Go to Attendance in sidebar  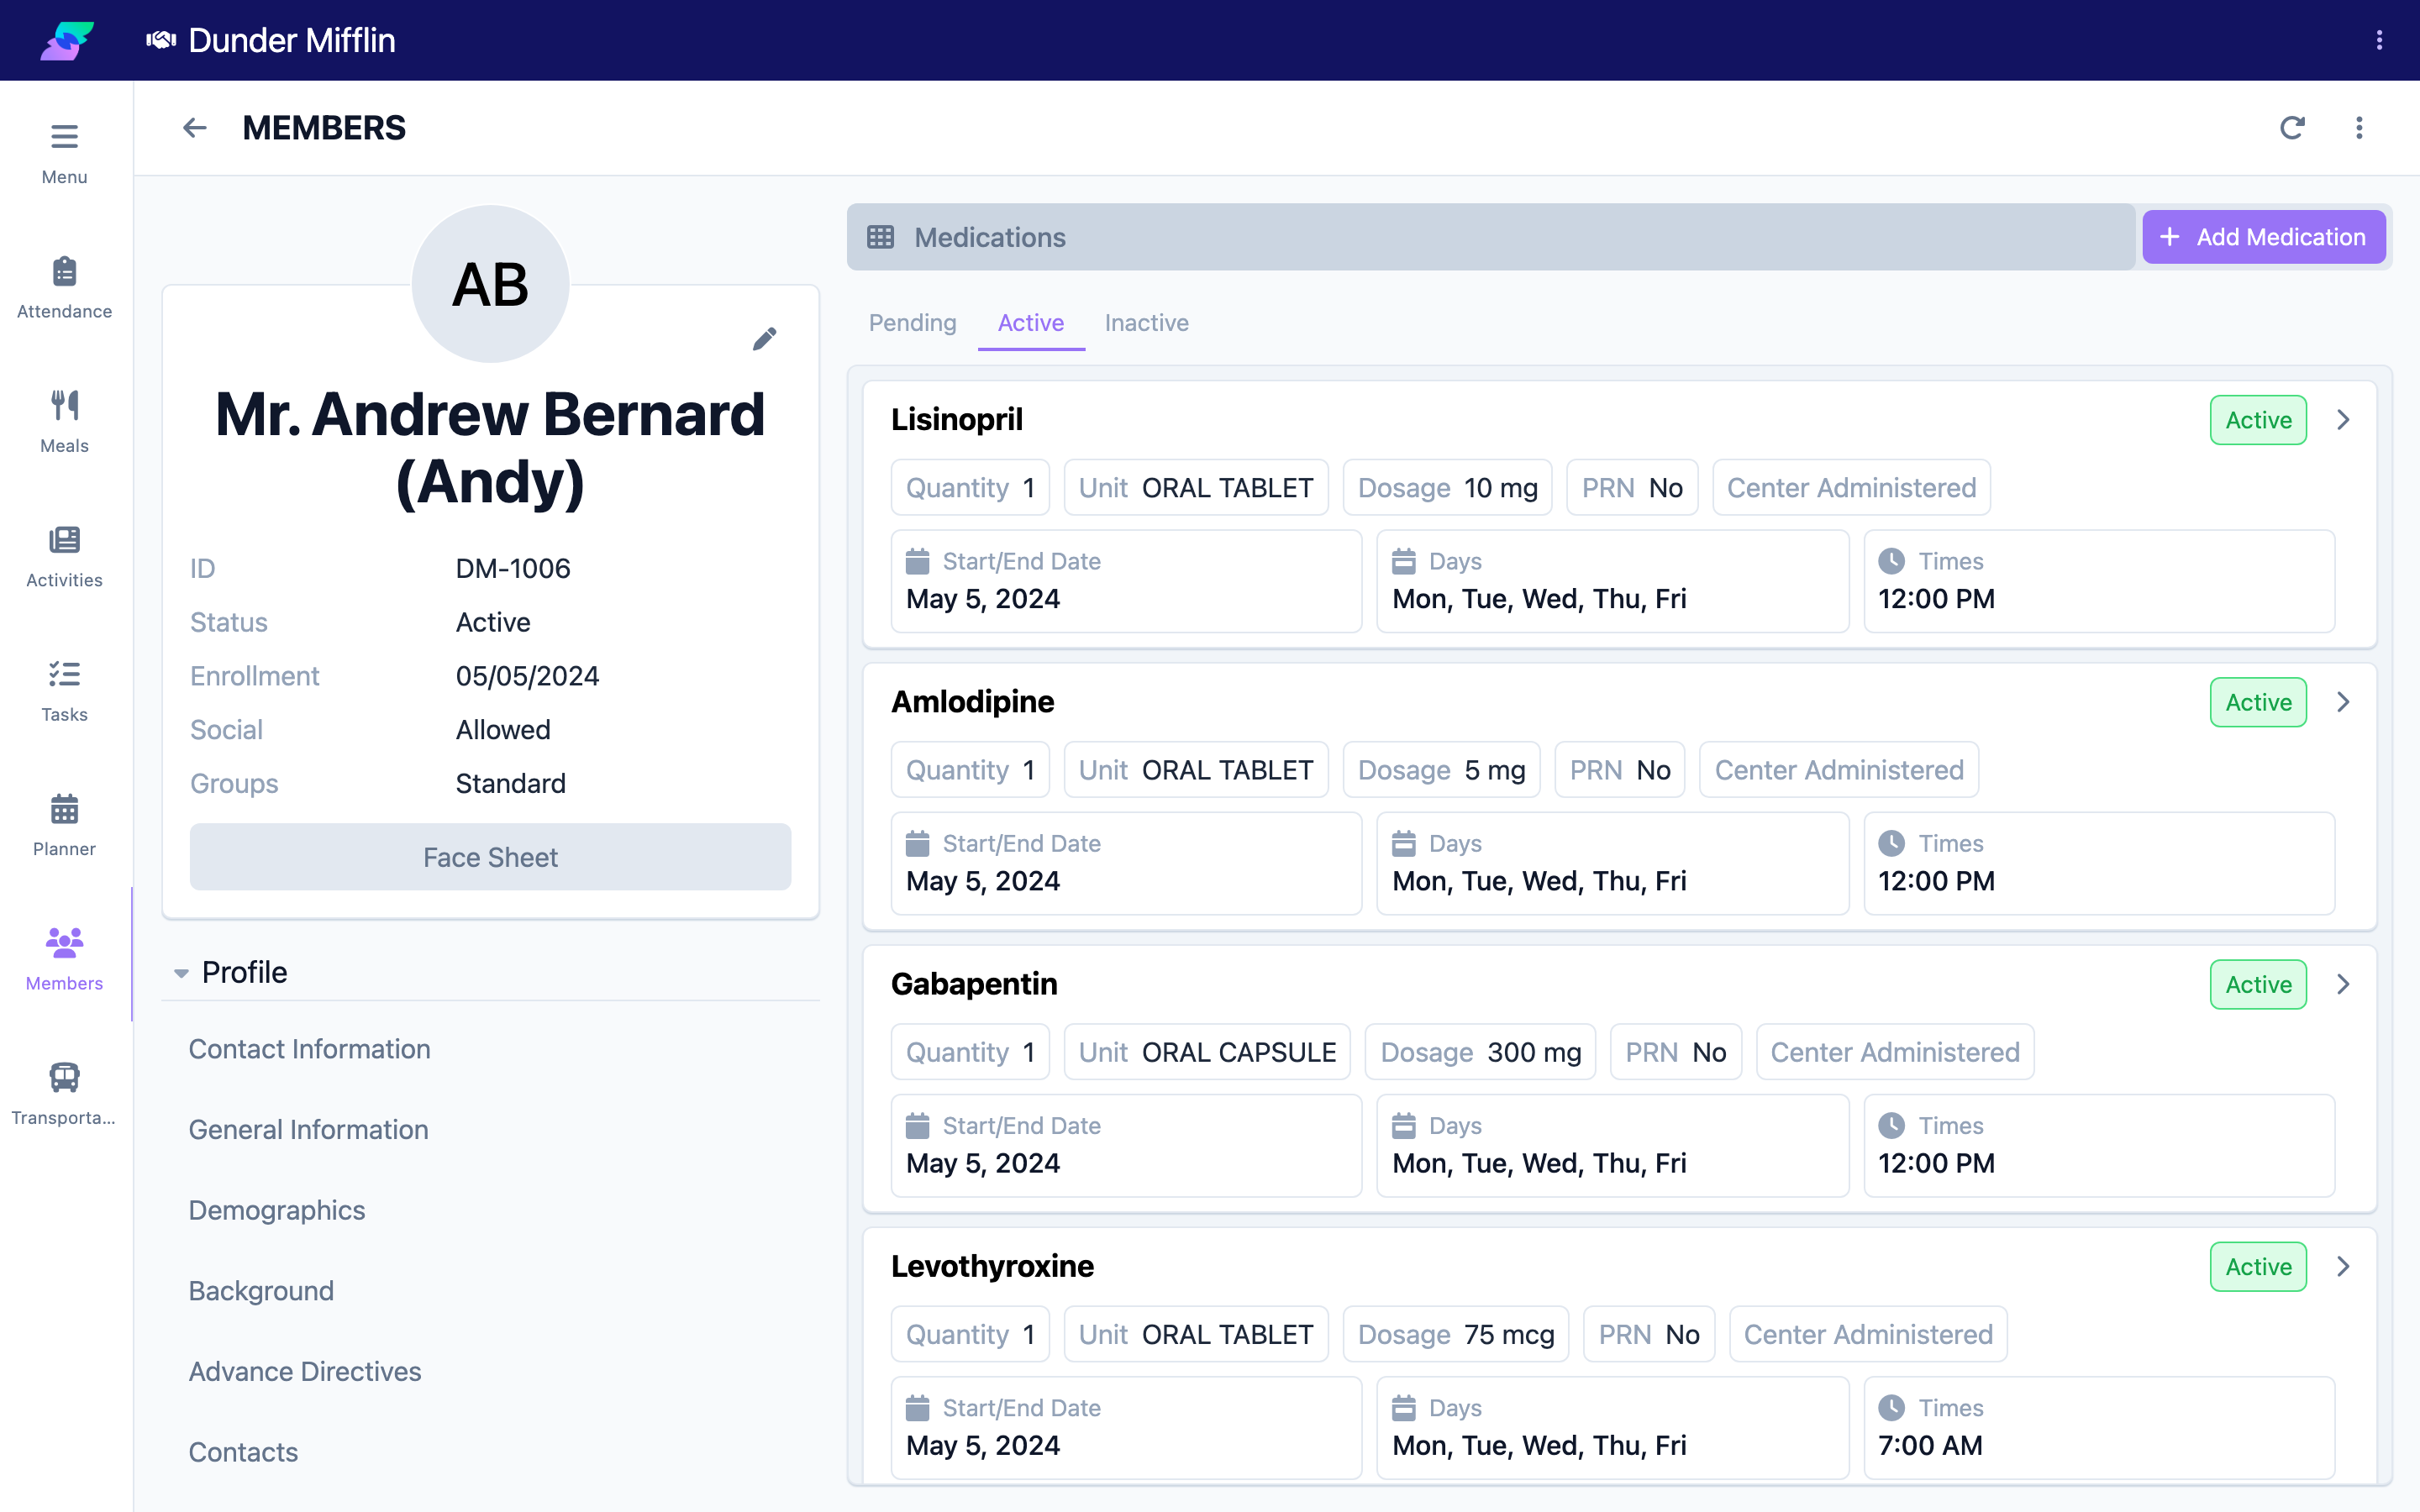[64, 288]
